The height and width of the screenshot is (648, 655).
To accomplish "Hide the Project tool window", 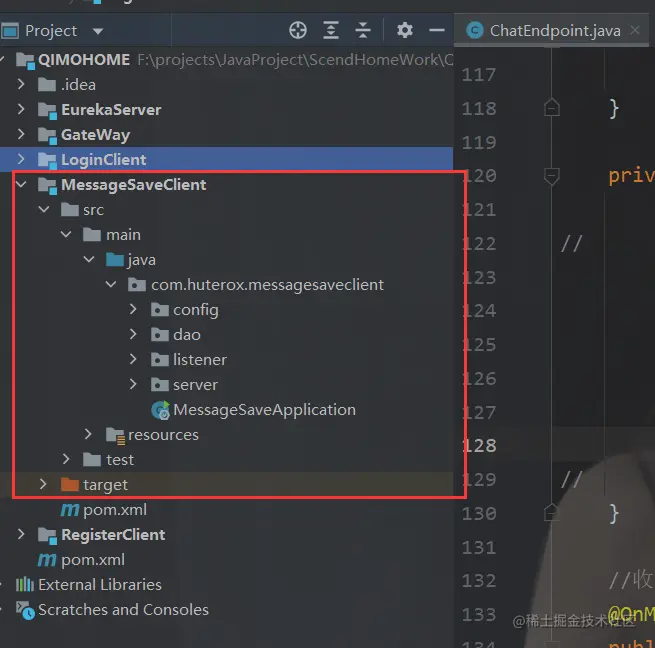I will tap(437, 30).
